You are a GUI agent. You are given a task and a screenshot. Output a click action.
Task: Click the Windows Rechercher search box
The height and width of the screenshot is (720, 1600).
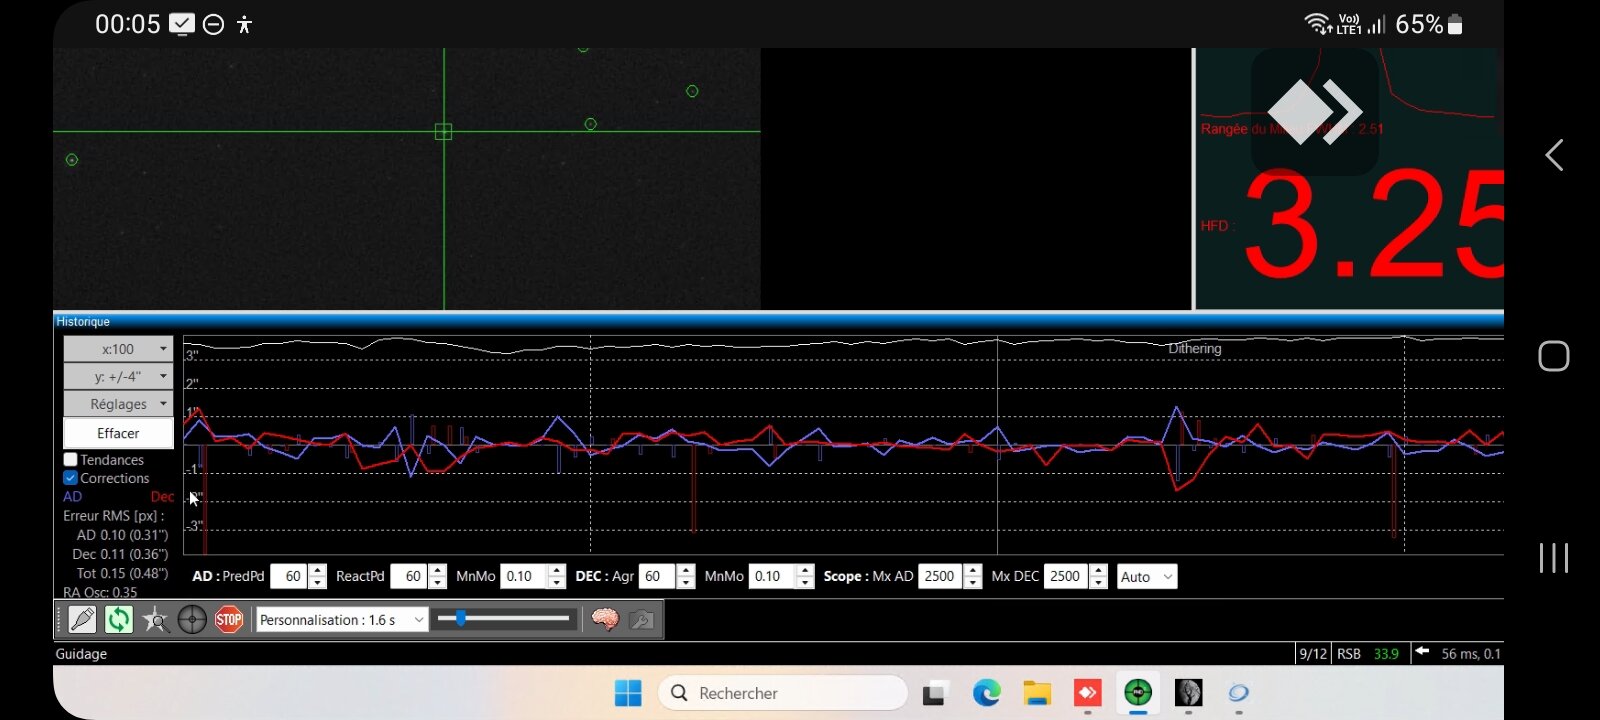tap(782, 693)
